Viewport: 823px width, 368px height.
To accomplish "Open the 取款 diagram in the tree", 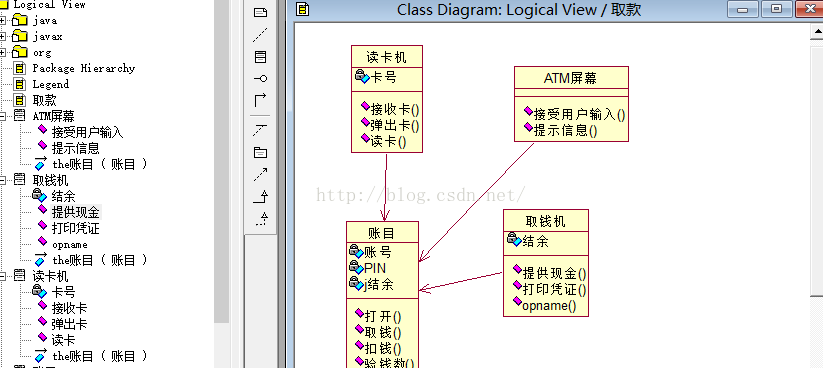I will coord(44,100).
